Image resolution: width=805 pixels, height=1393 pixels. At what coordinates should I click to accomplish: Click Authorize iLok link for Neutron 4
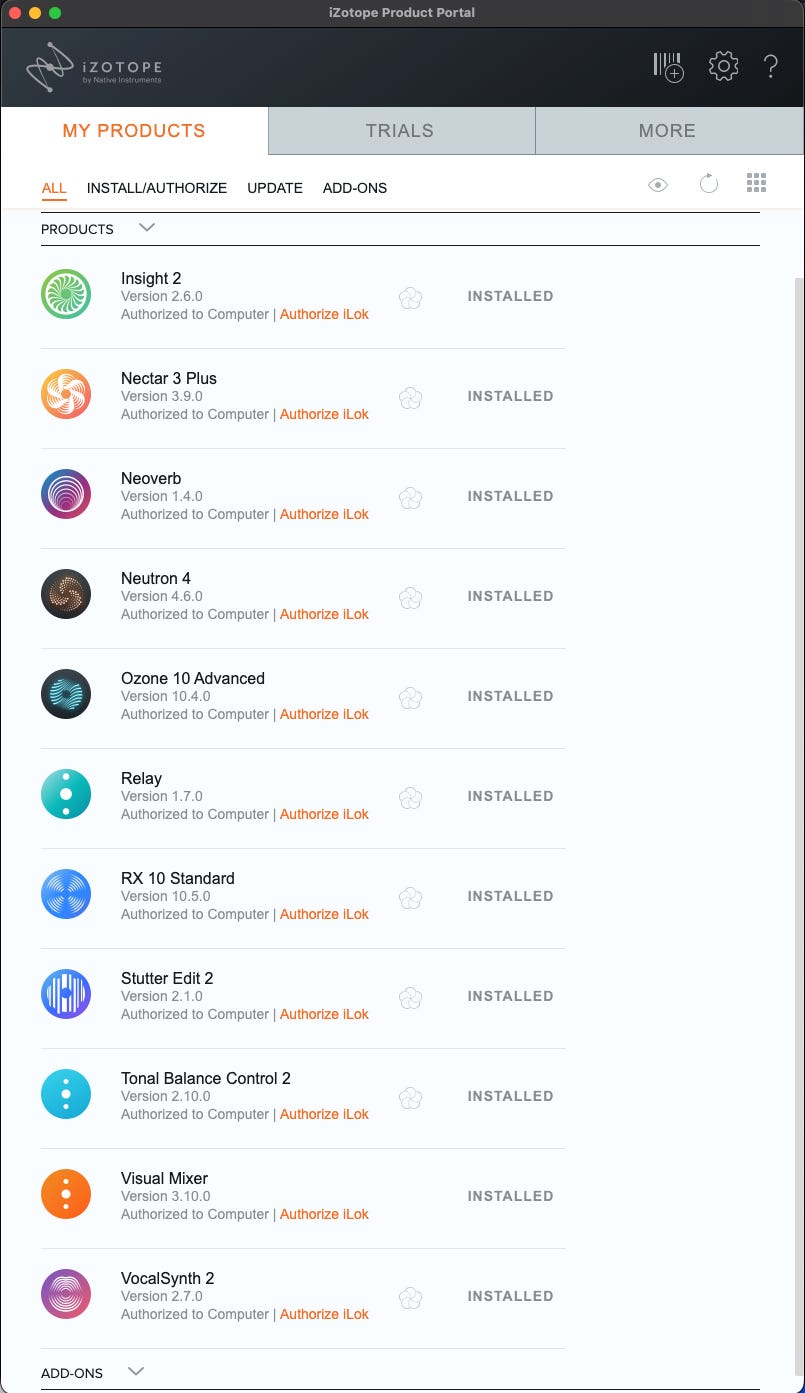324,614
